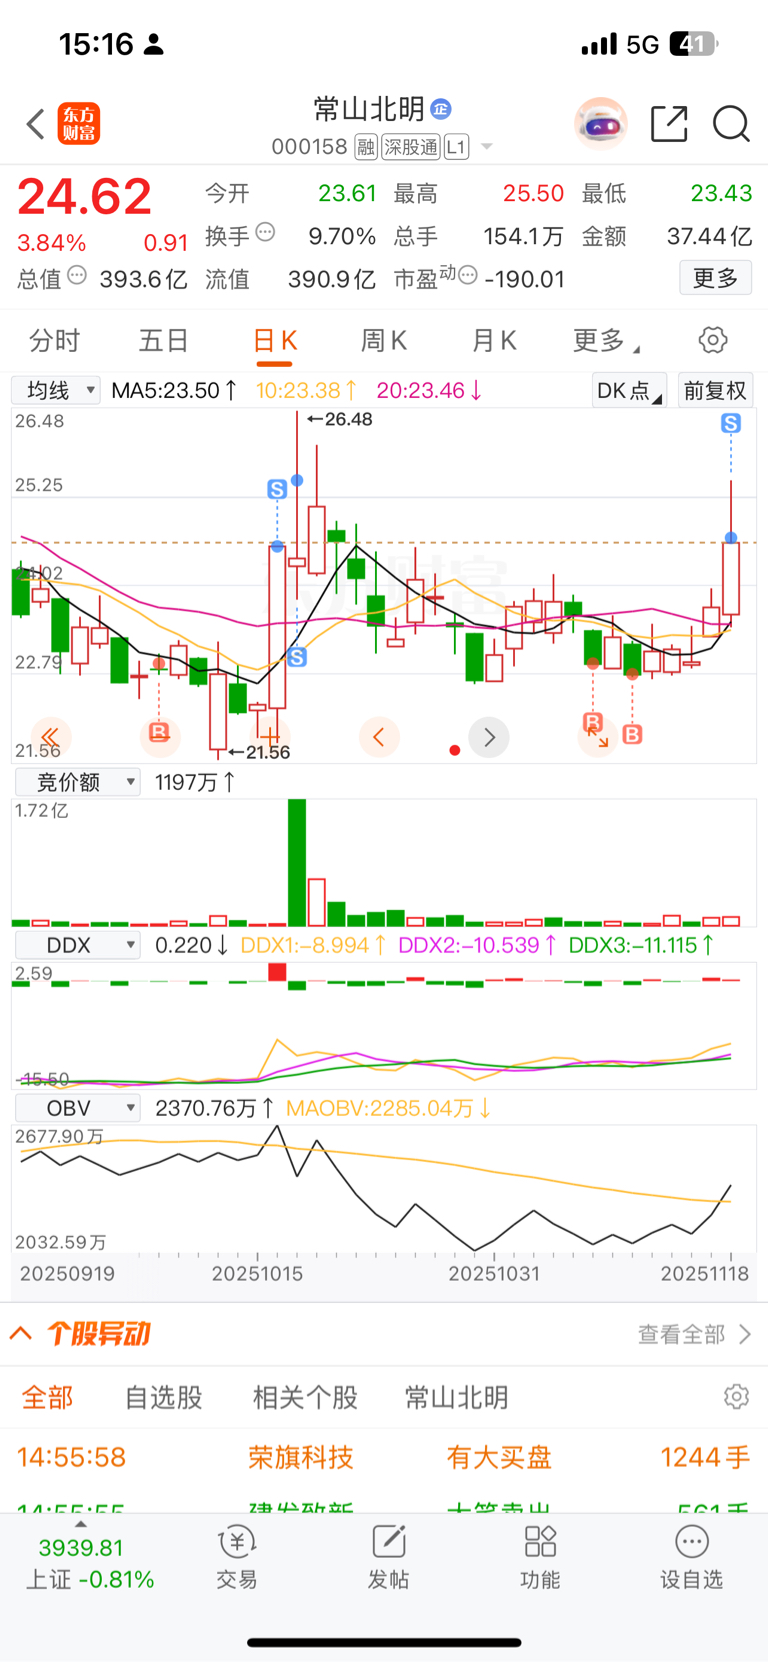Switch to 周K tab

click(x=384, y=341)
